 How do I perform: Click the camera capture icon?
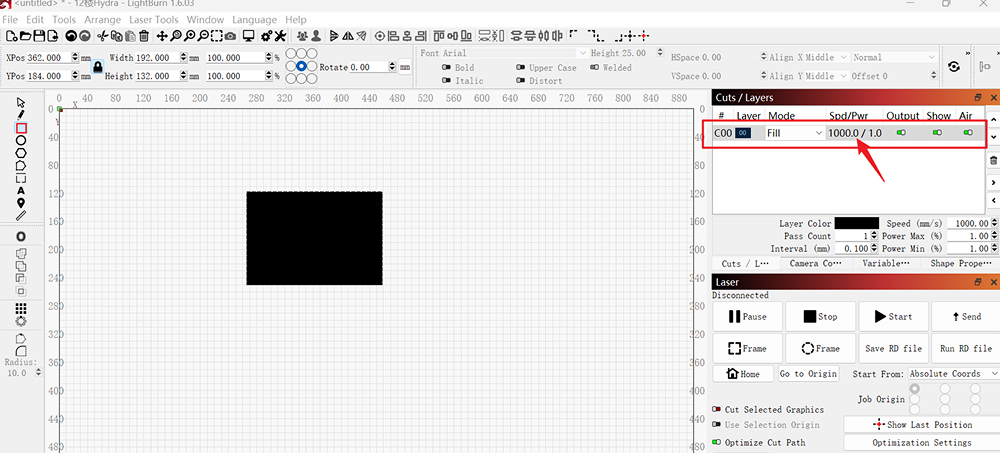point(231,36)
